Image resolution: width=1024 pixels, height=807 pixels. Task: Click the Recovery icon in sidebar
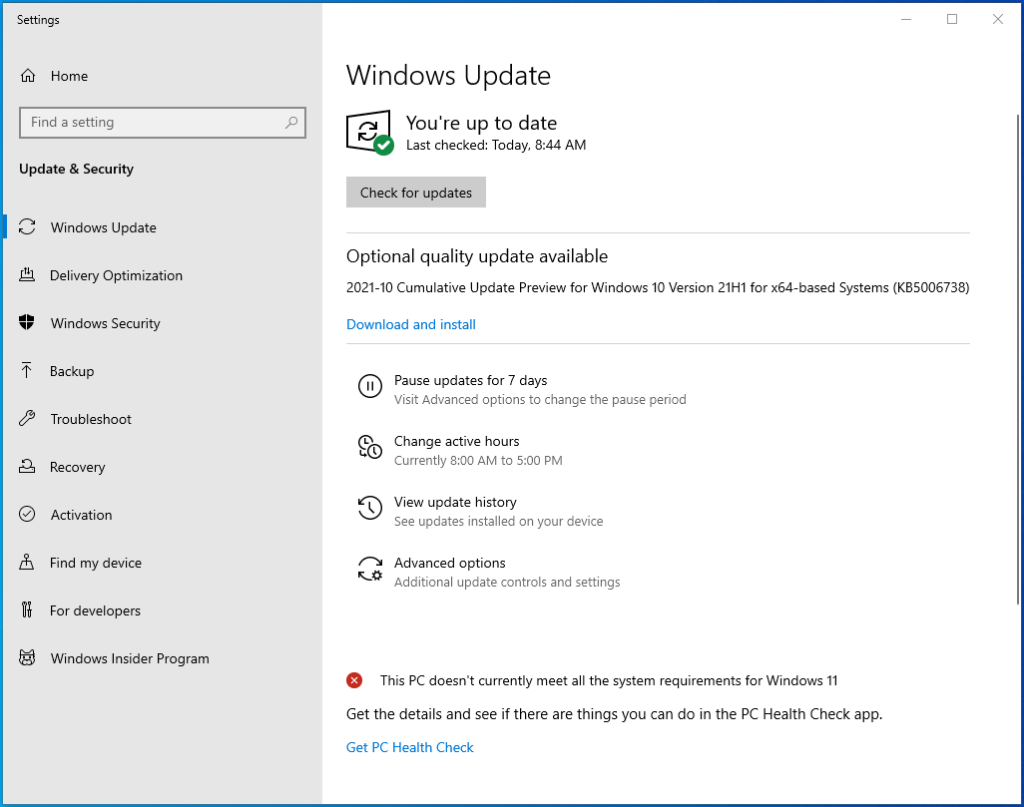pyautogui.click(x=27, y=466)
